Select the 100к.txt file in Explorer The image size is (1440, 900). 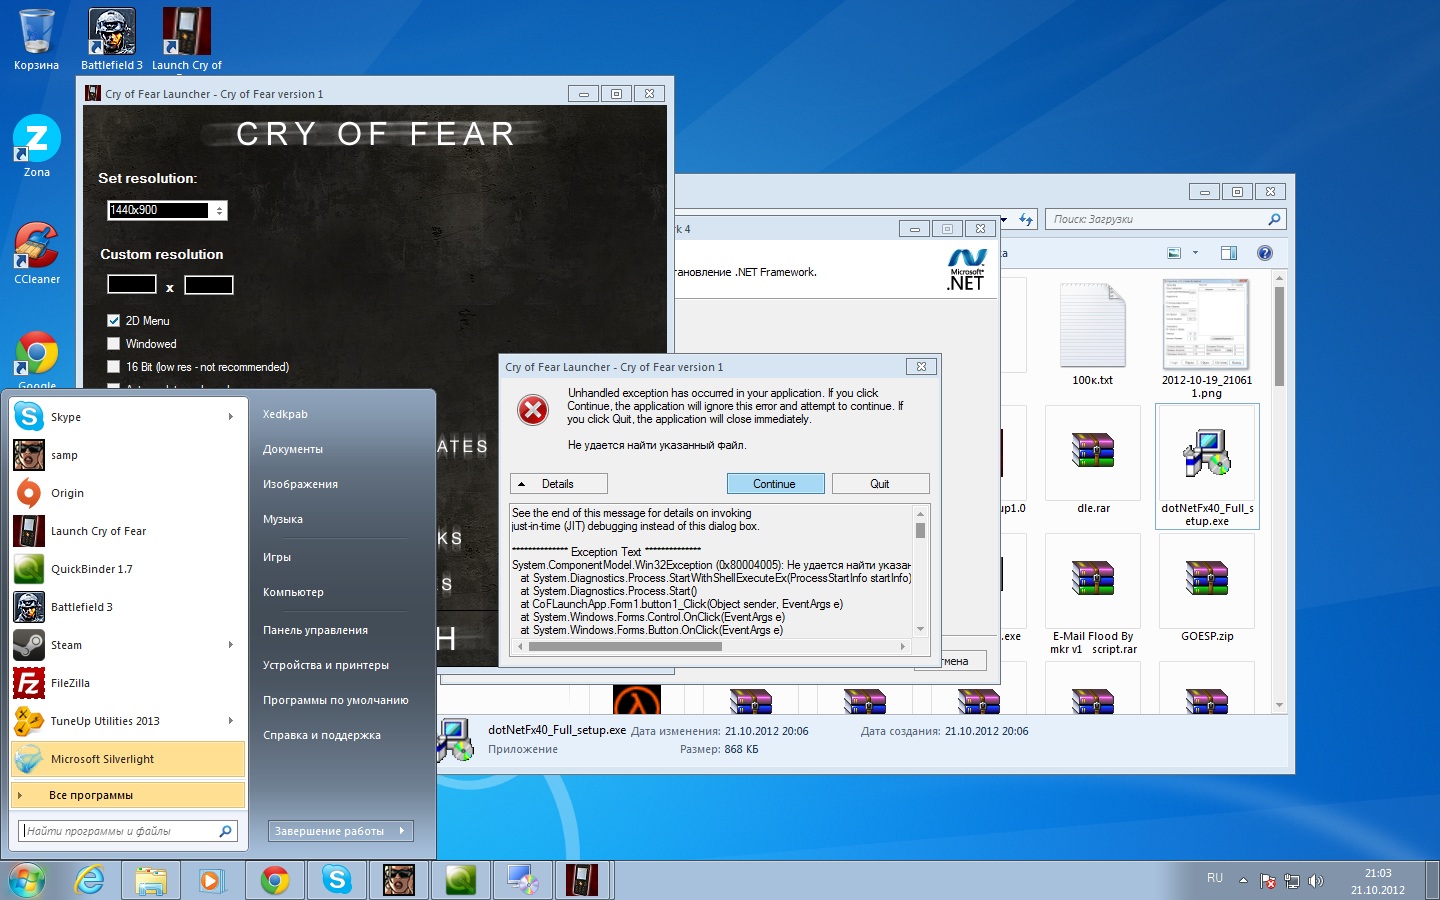pyautogui.click(x=1092, y=335)
